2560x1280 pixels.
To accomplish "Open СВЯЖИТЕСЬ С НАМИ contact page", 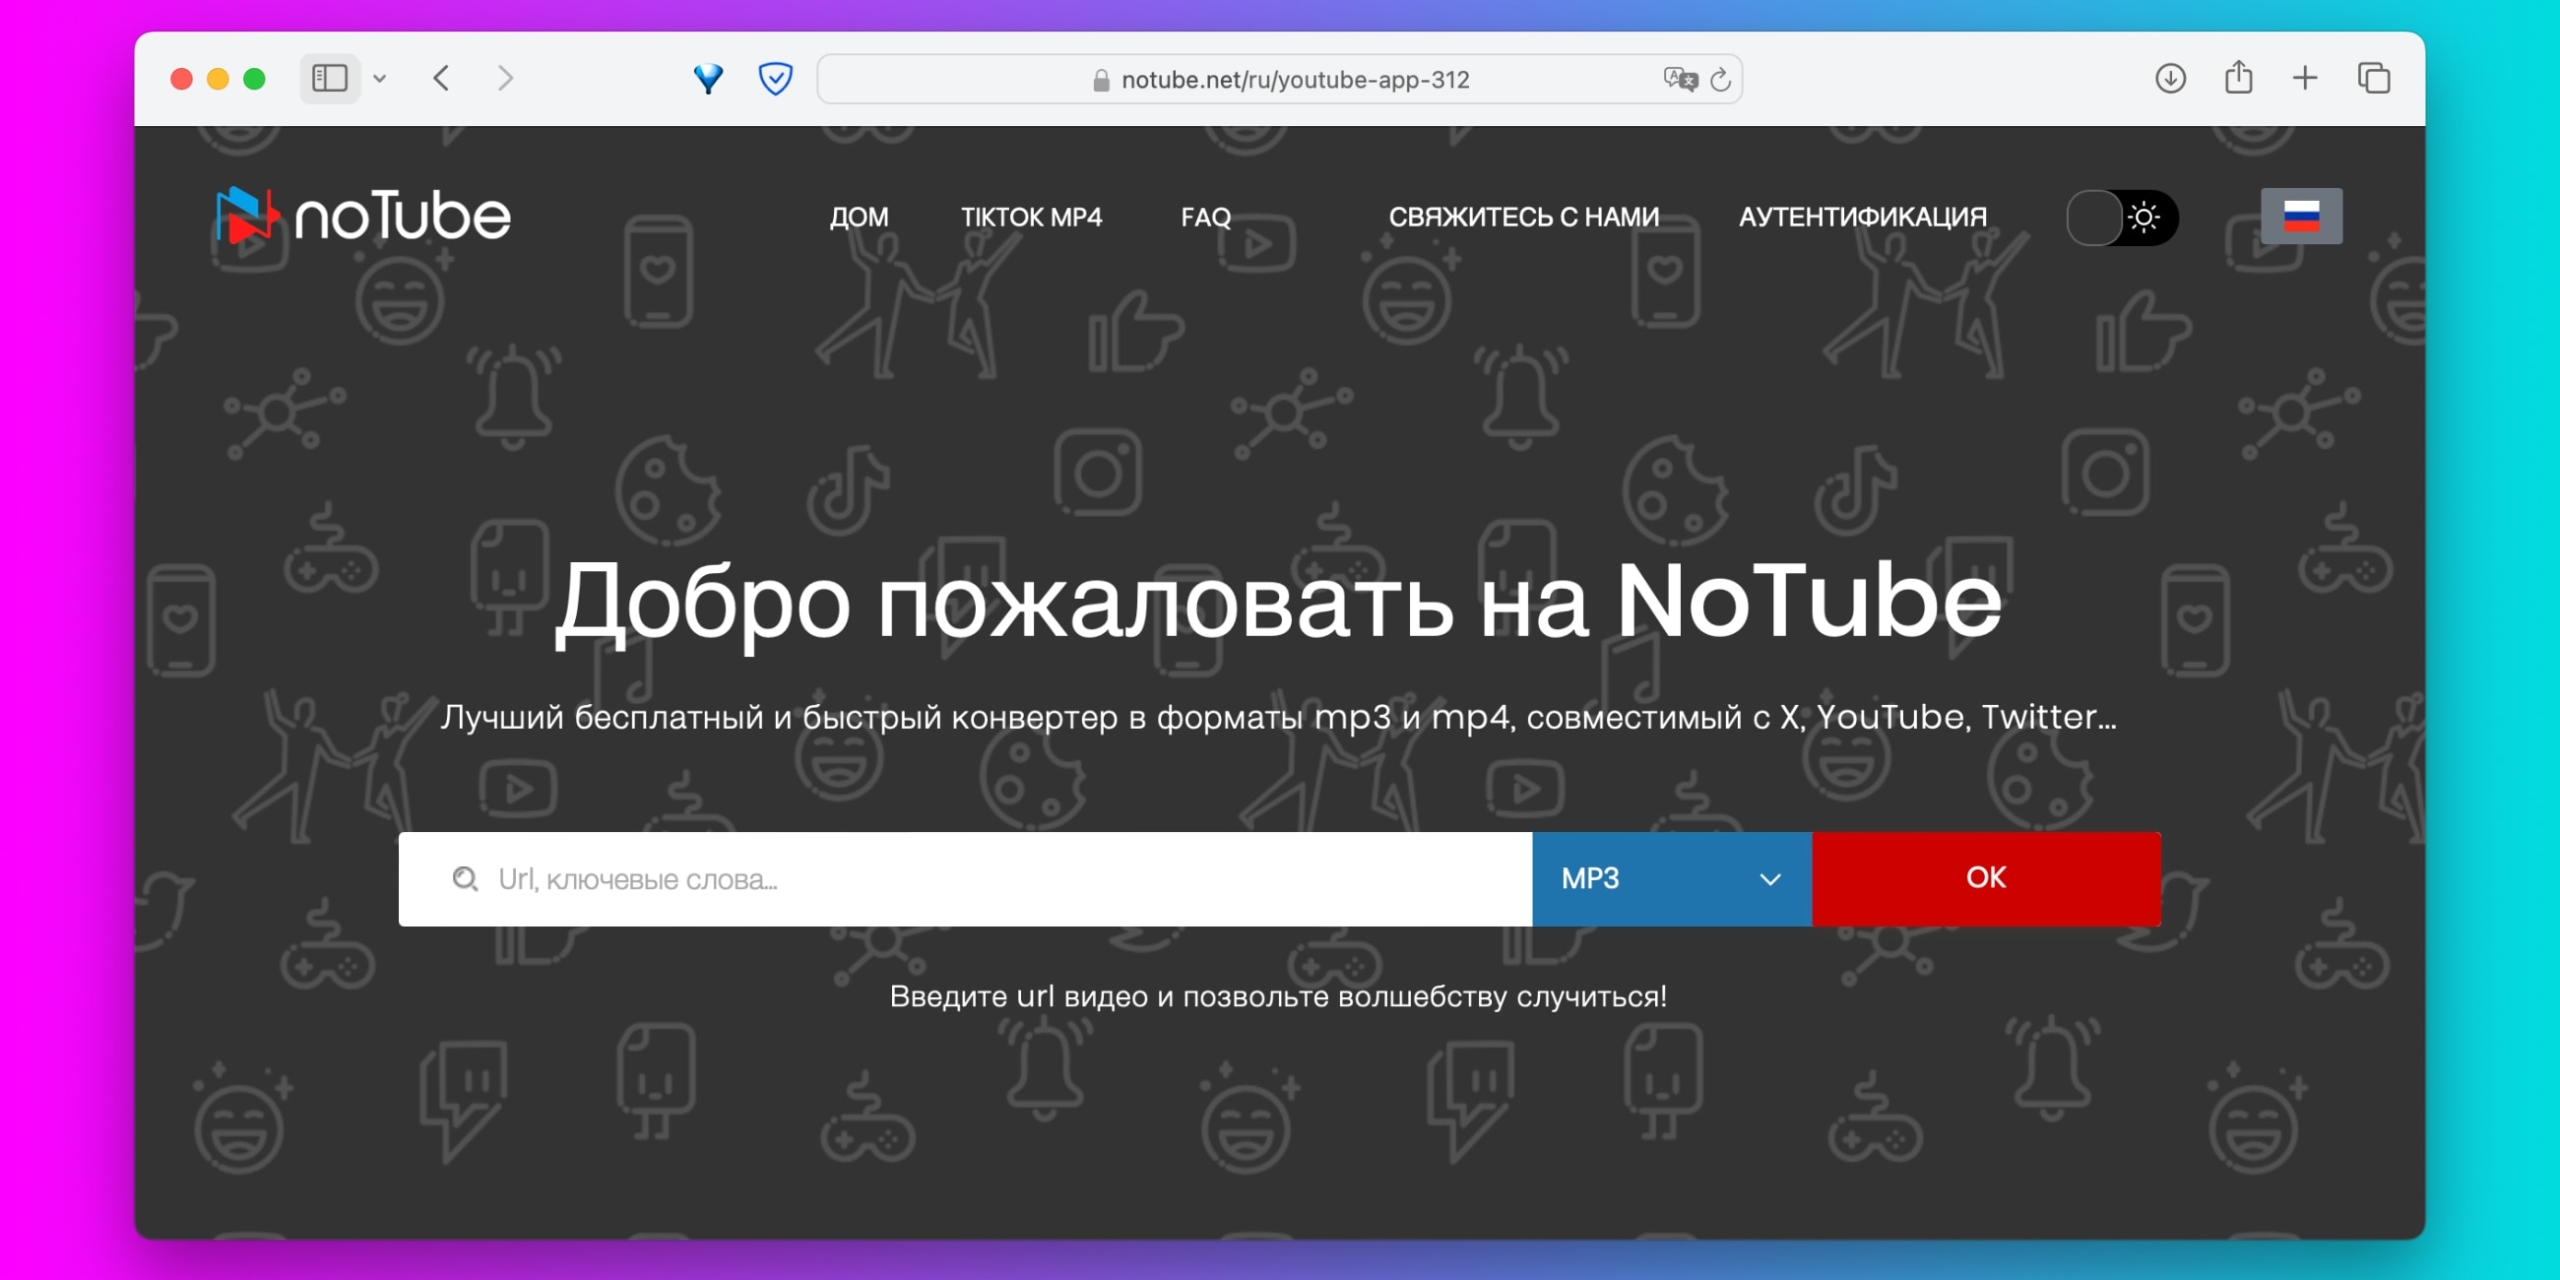I will click(1523, 216).
